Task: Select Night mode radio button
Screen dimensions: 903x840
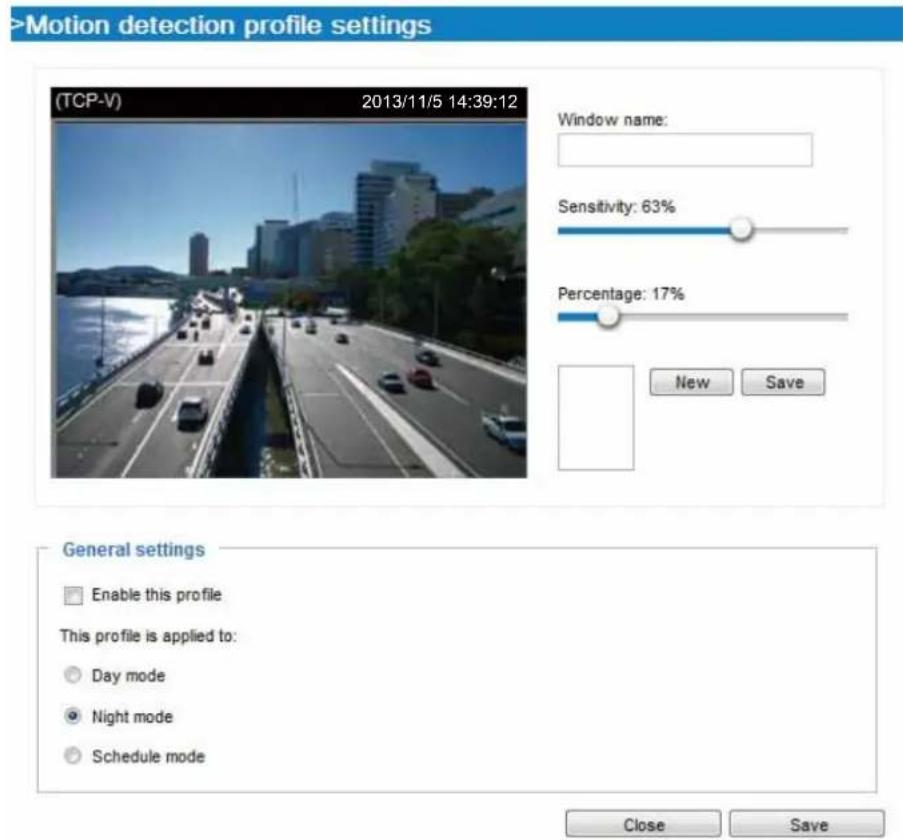Action: 73,716
